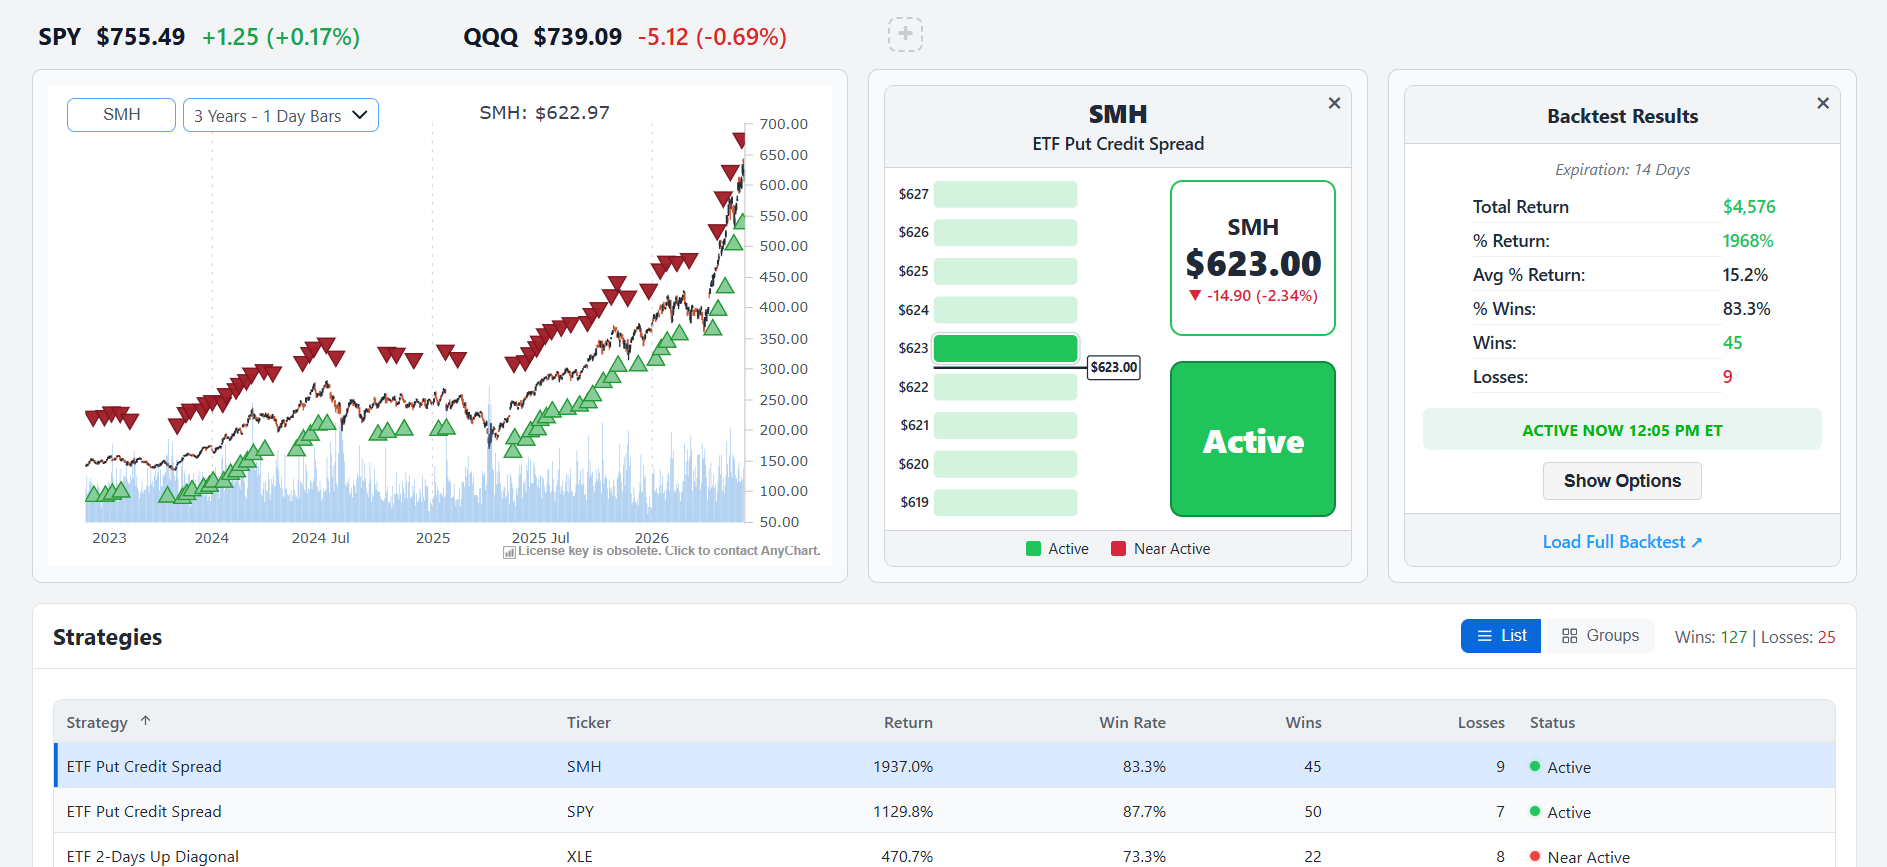
Task: Sort table by Return column header
Action: coord(908,722)
